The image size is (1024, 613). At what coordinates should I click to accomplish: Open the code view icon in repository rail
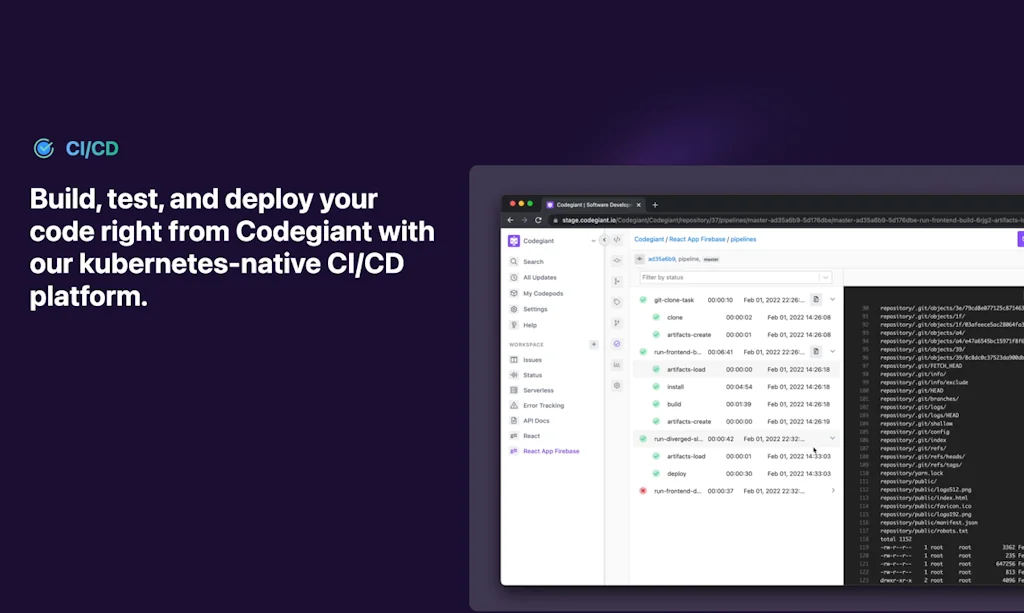pos(617,240)
